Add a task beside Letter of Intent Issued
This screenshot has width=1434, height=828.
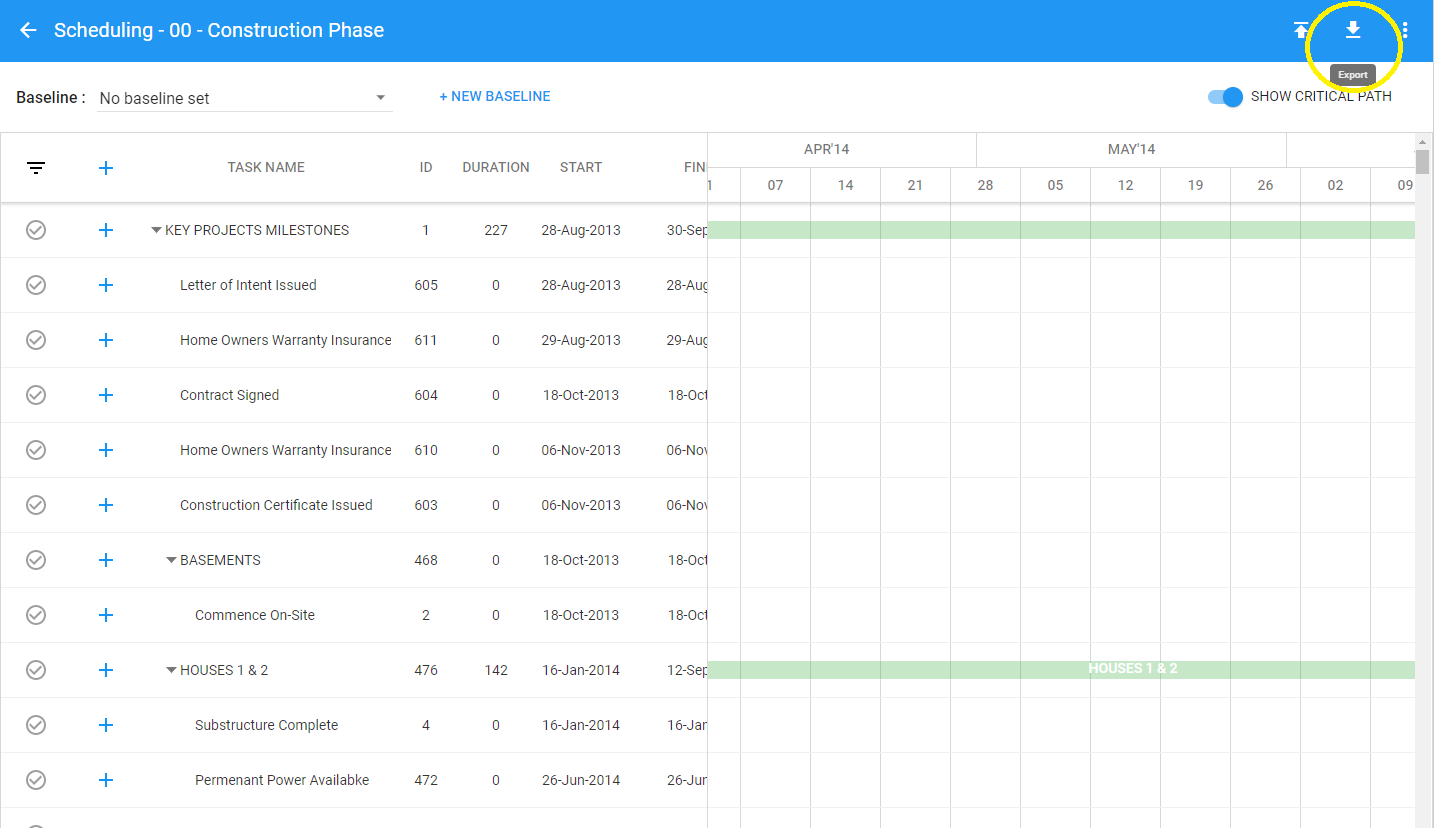(106, 285)
